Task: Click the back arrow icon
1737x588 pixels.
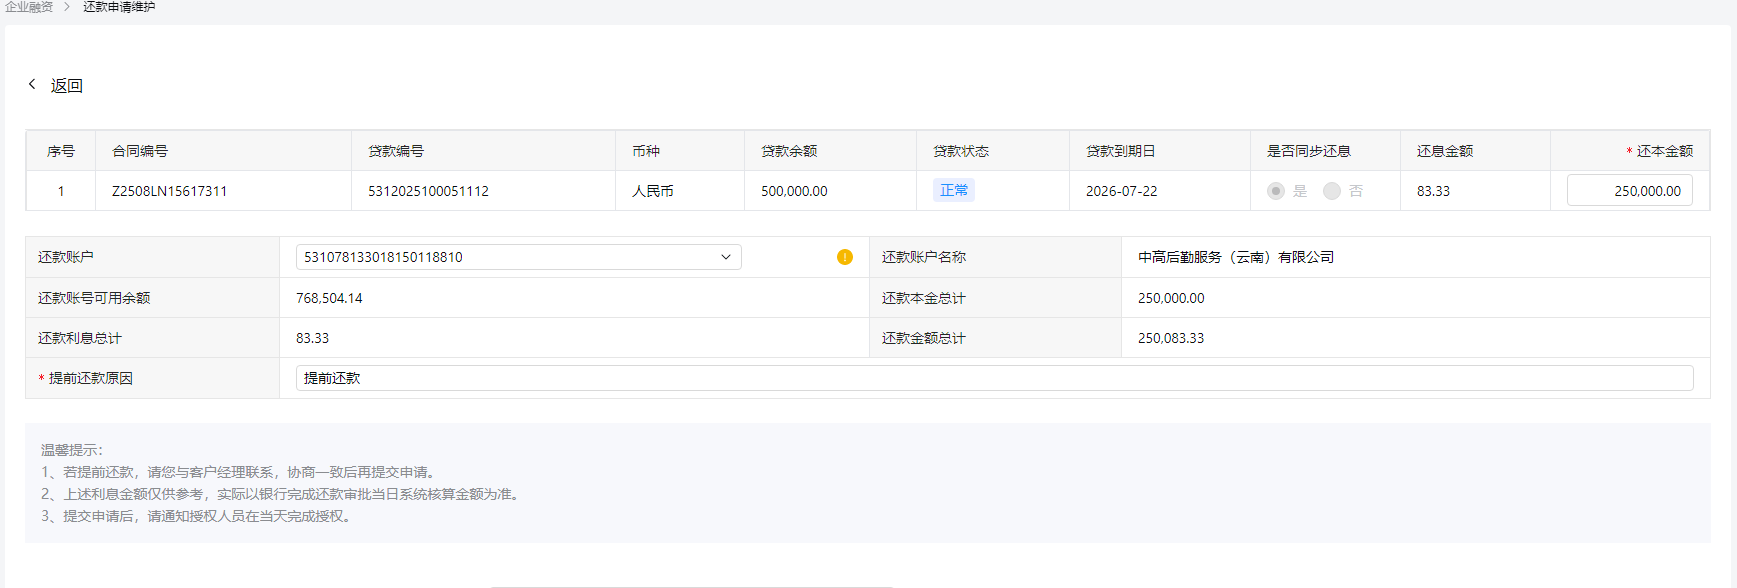Action: (32, 85)
